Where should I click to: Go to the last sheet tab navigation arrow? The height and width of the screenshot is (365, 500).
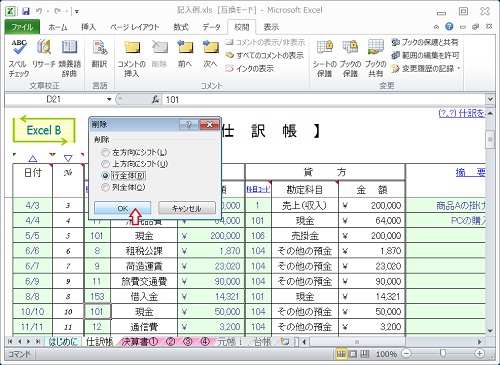coord(38,342)
